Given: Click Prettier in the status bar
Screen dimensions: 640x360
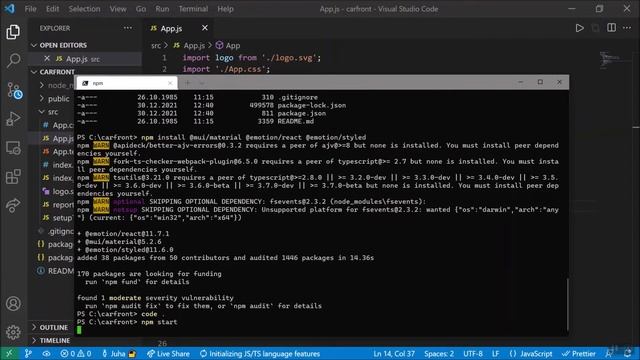Looking at the screenshot, I should pyautogui.click(x=579, y=353).
